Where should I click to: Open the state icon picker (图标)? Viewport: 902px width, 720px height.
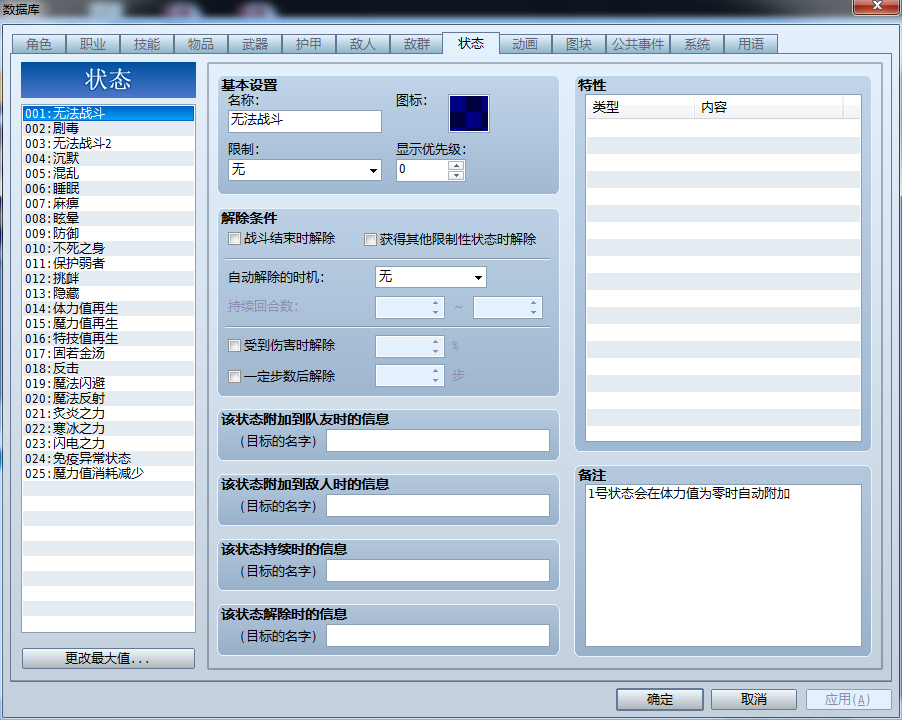tap(468, 113)
